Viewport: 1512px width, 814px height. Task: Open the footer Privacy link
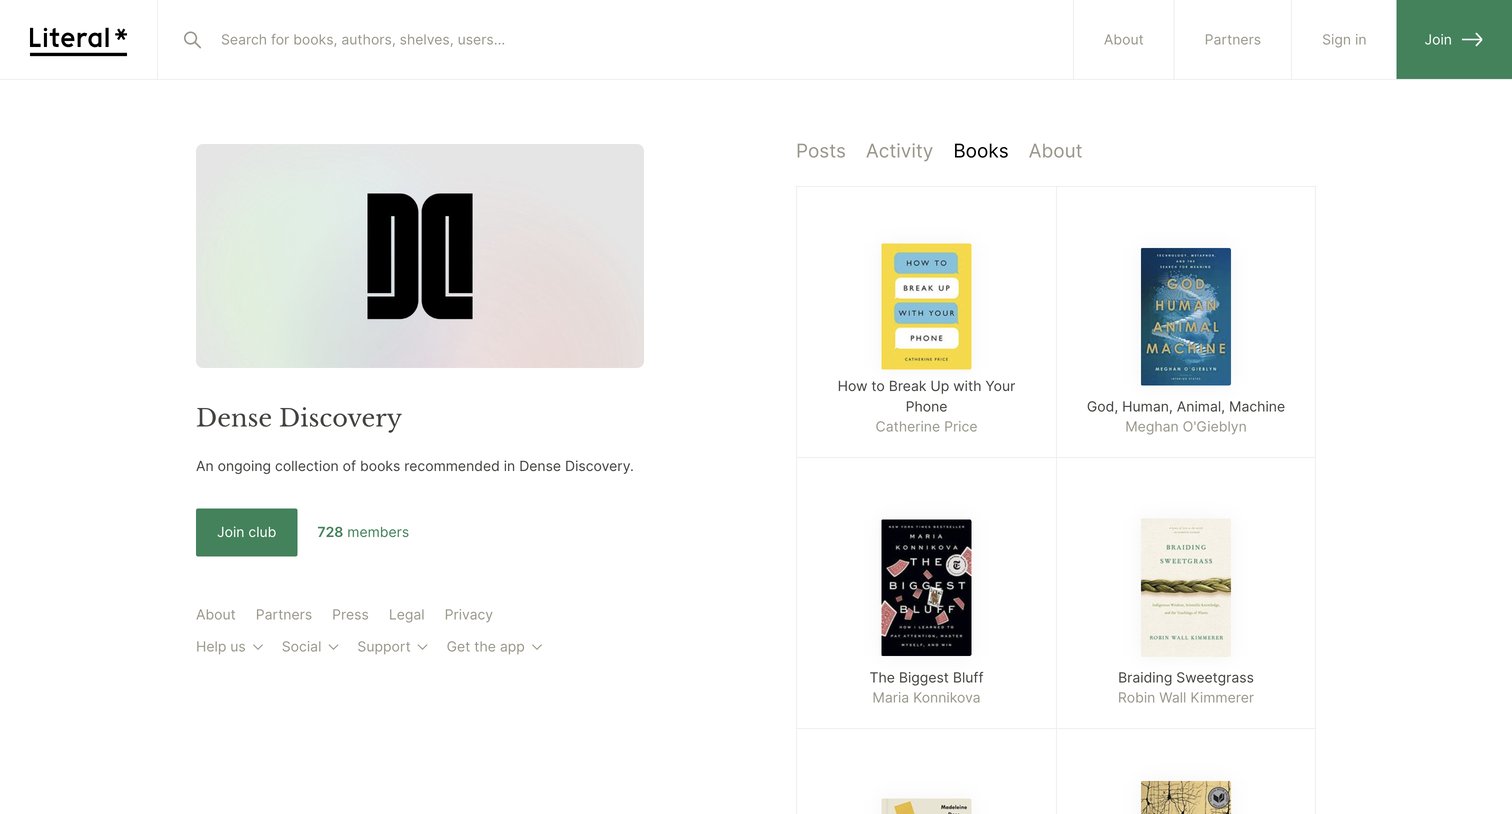click(469, 615)
